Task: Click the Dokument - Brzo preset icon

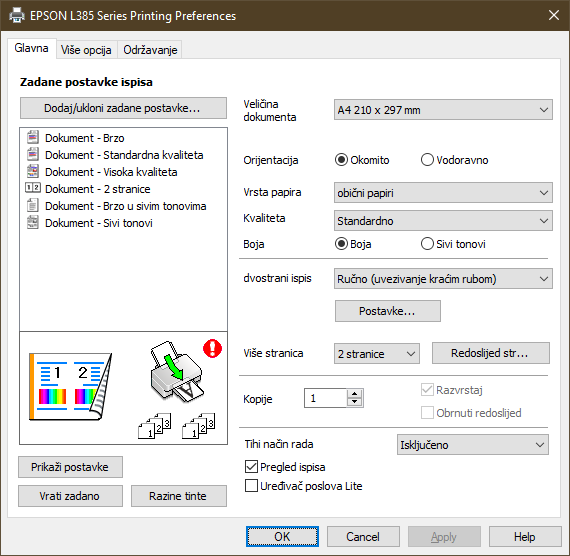Action: tap(32, 137)
